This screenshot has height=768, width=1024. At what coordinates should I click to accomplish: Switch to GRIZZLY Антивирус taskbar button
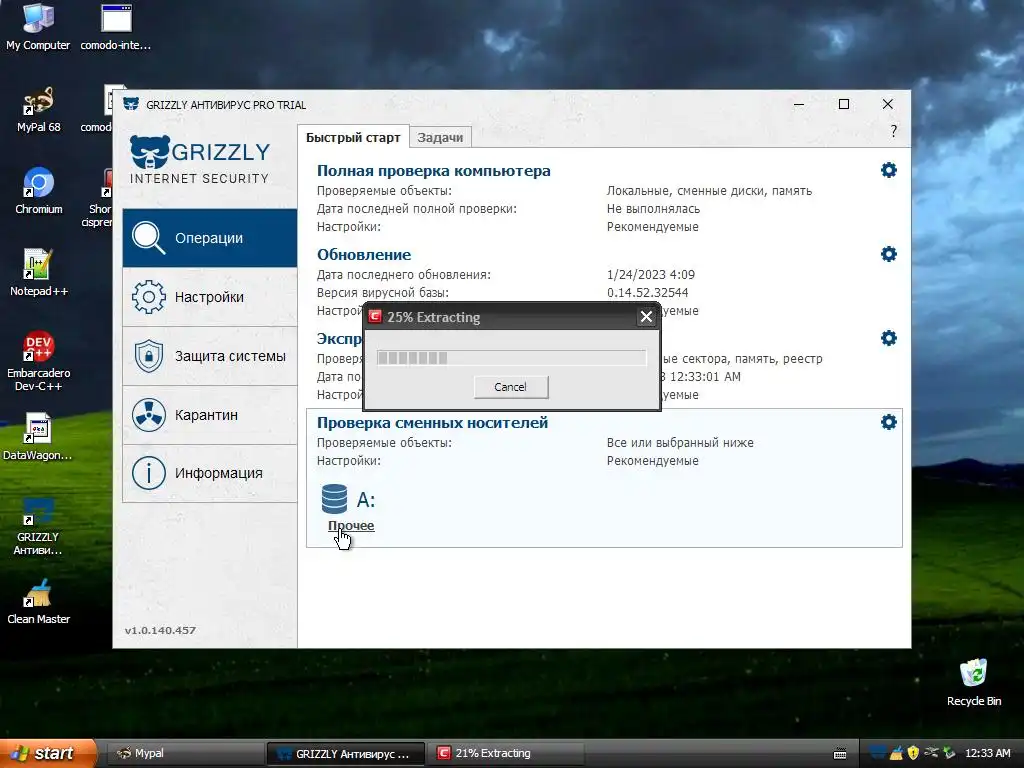tap(345, 754)
